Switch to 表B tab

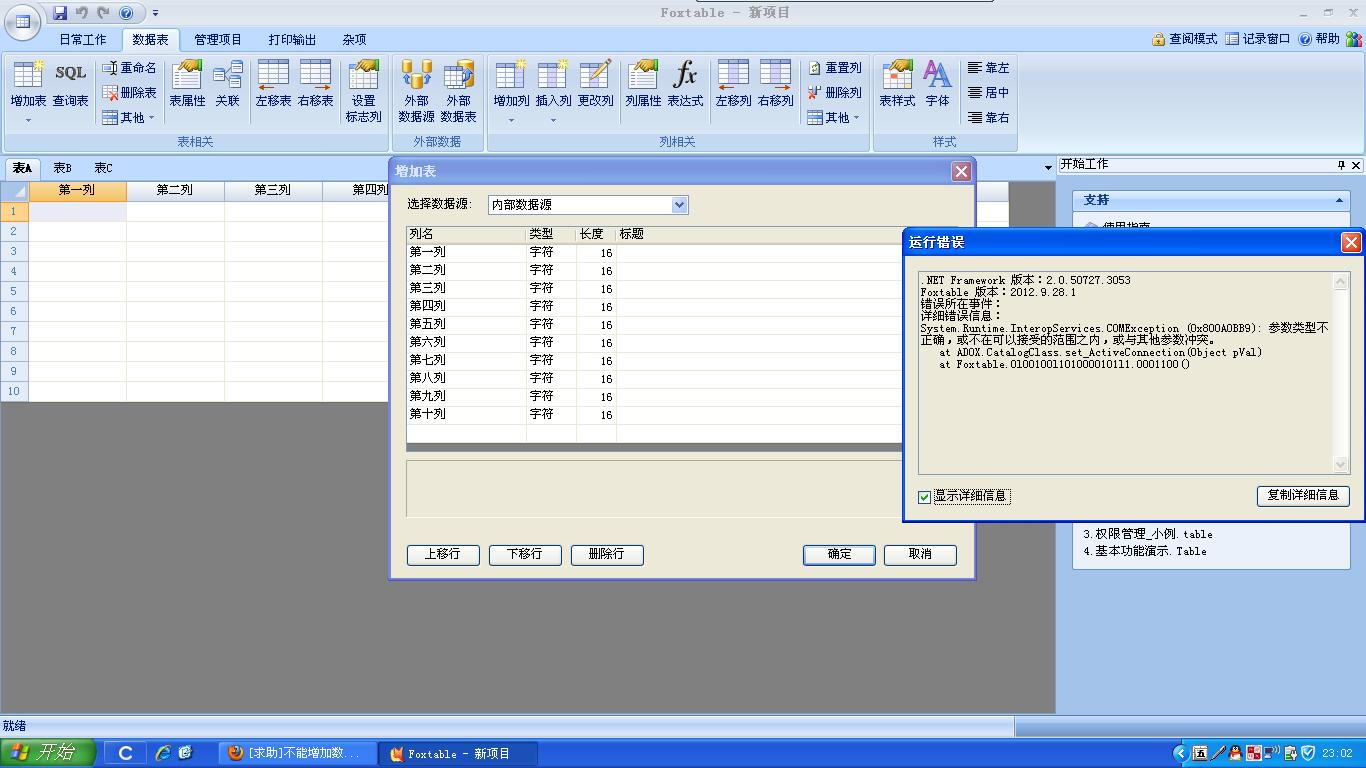[x=62, y=168]
